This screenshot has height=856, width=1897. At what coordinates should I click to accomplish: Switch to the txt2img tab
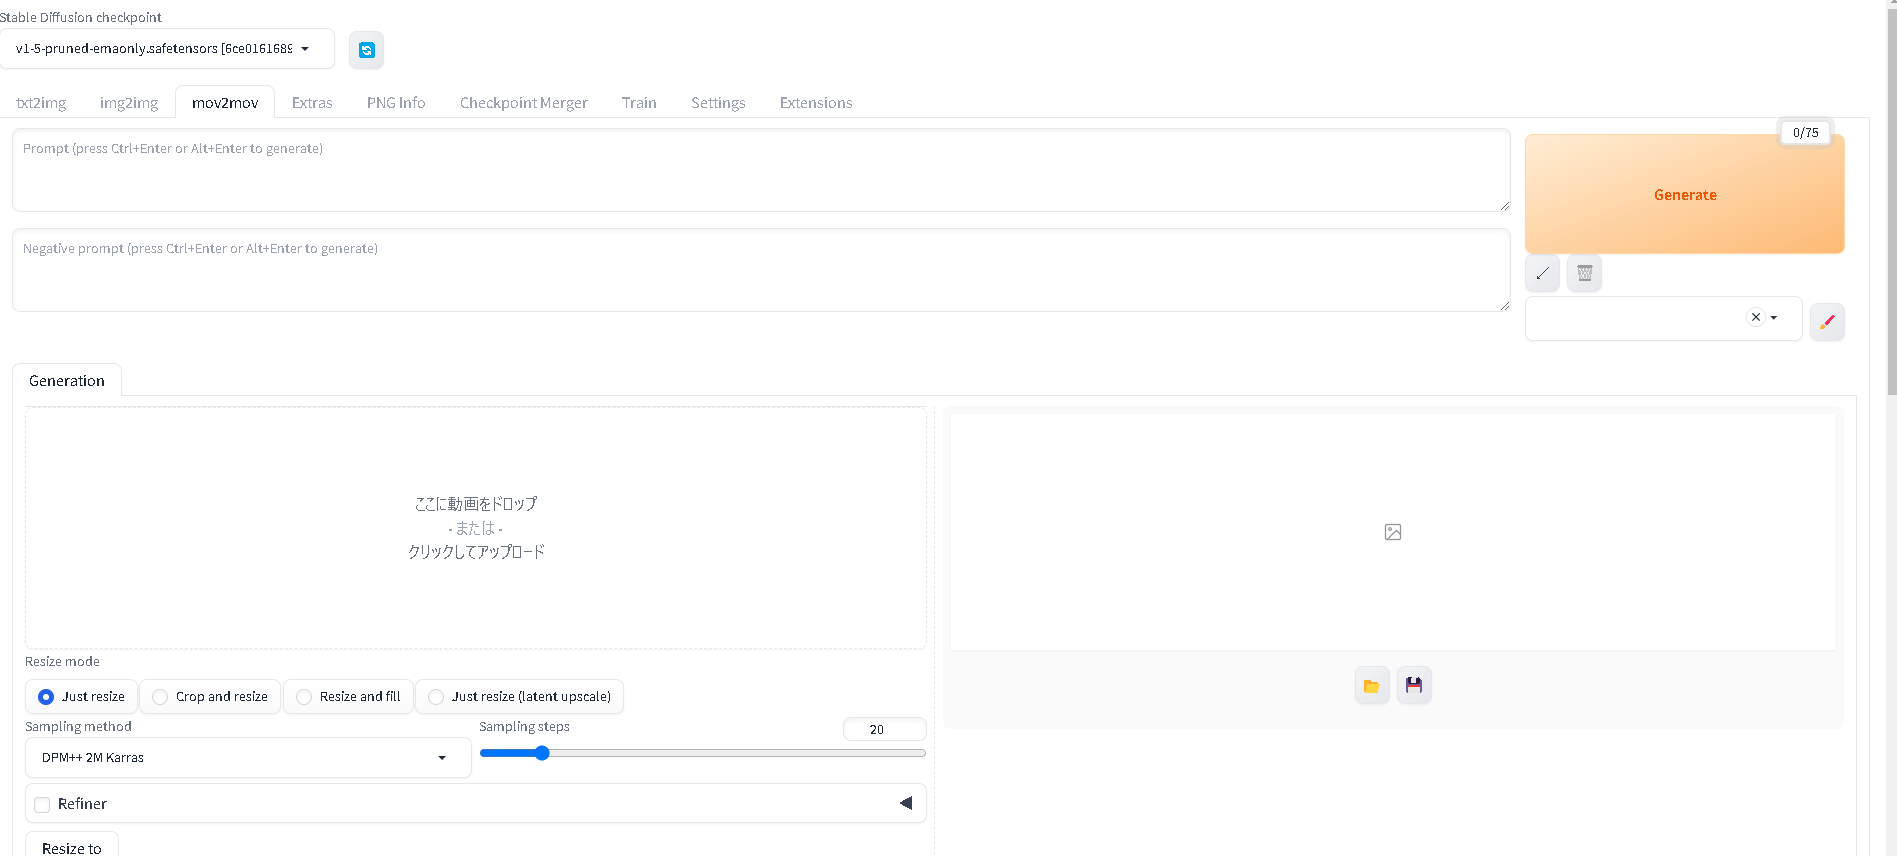(x=41, y=103)
